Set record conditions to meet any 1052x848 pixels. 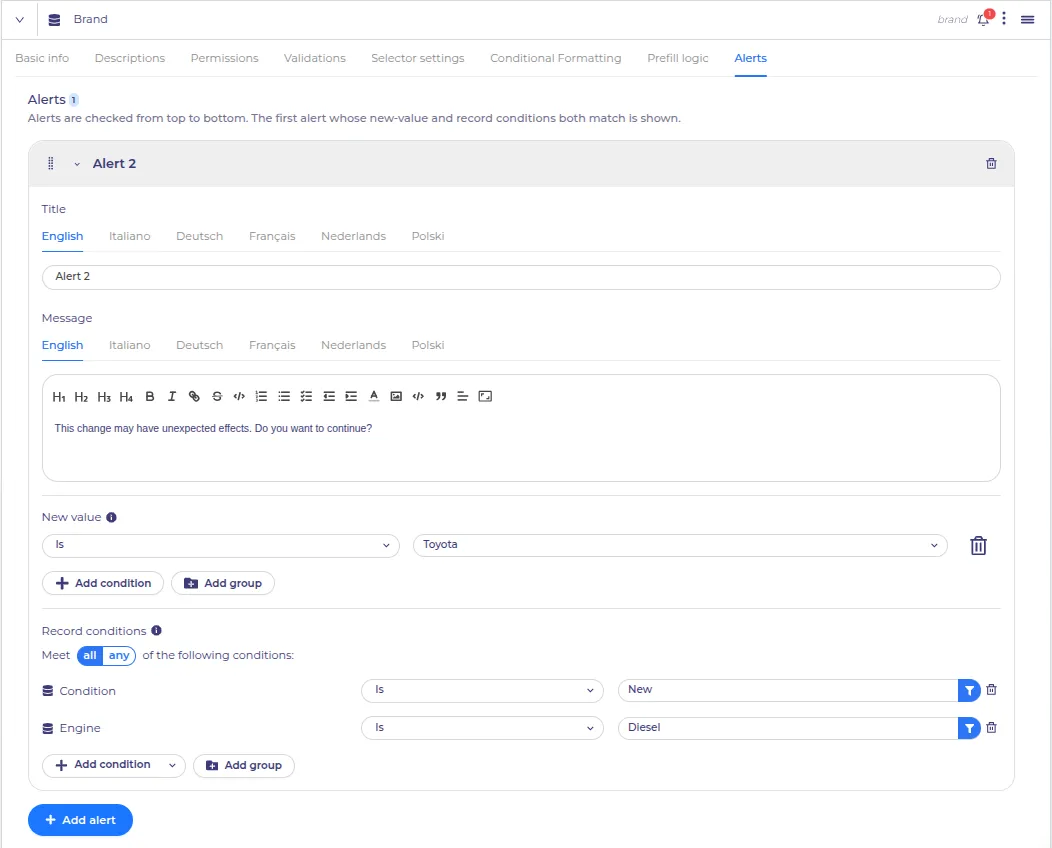click(x=119, y=655)
